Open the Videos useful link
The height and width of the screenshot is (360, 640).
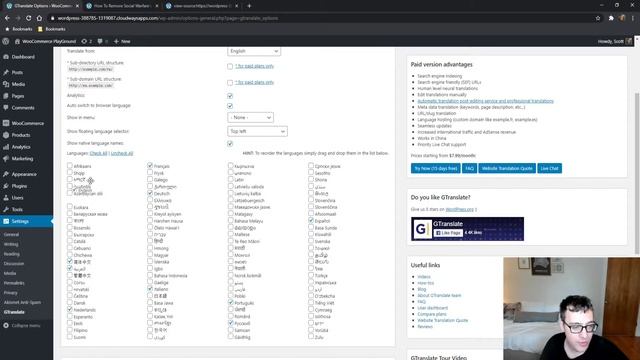tap(424, 277)
